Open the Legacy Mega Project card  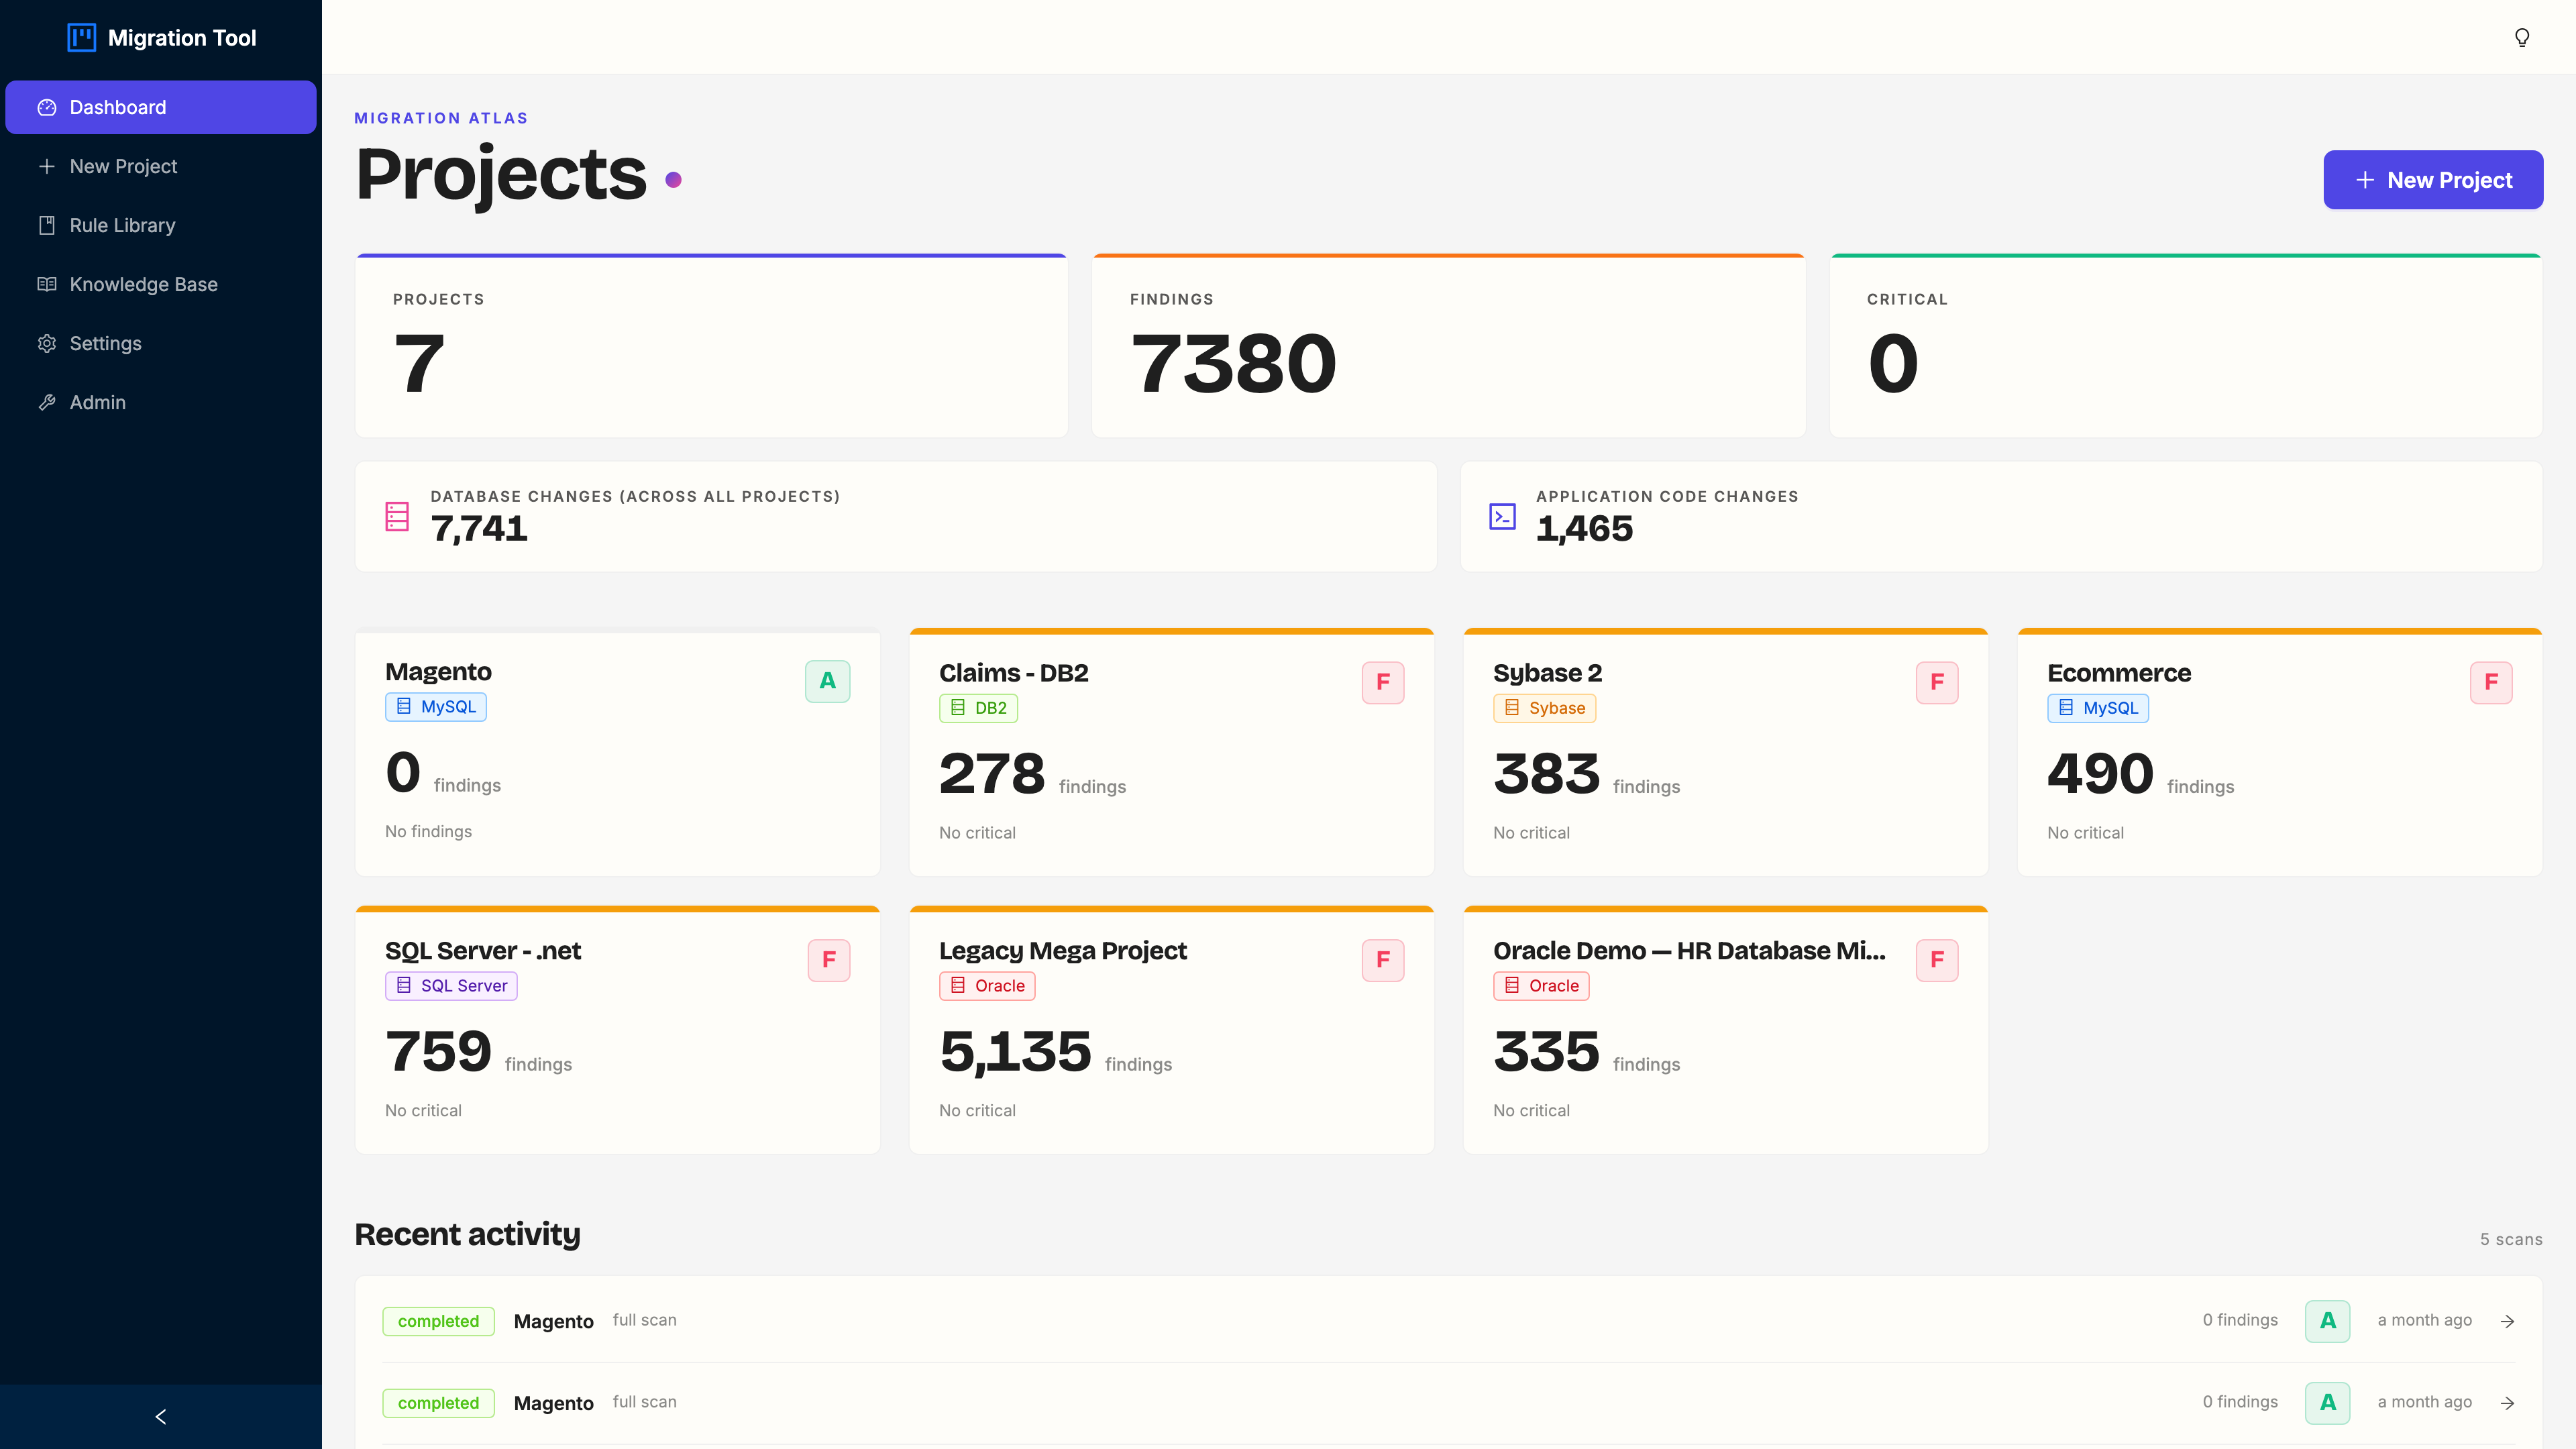[1172, 1030]
